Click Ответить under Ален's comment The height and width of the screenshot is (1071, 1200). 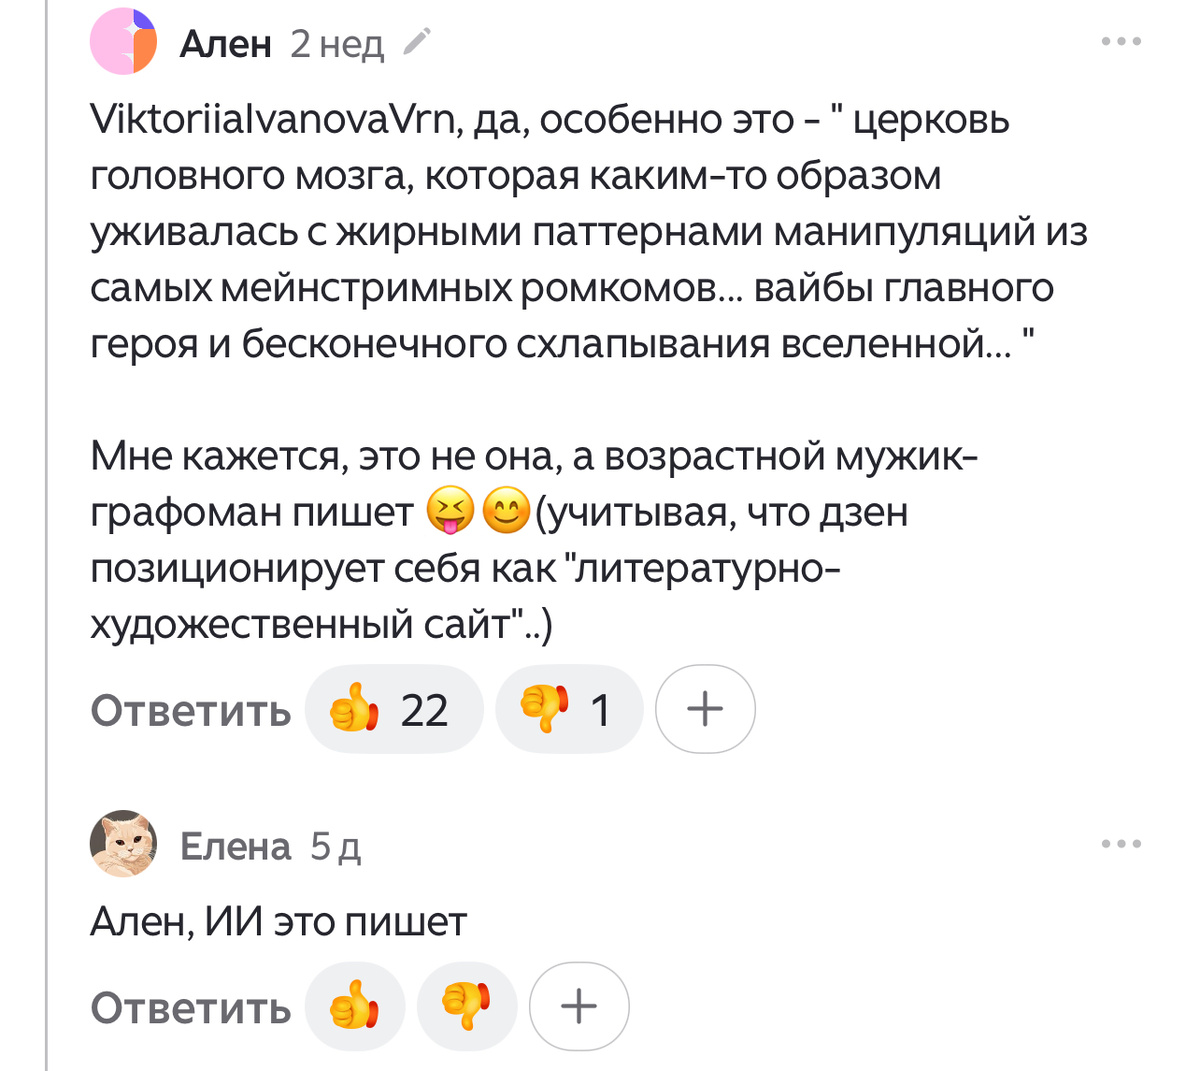(190, 710)
